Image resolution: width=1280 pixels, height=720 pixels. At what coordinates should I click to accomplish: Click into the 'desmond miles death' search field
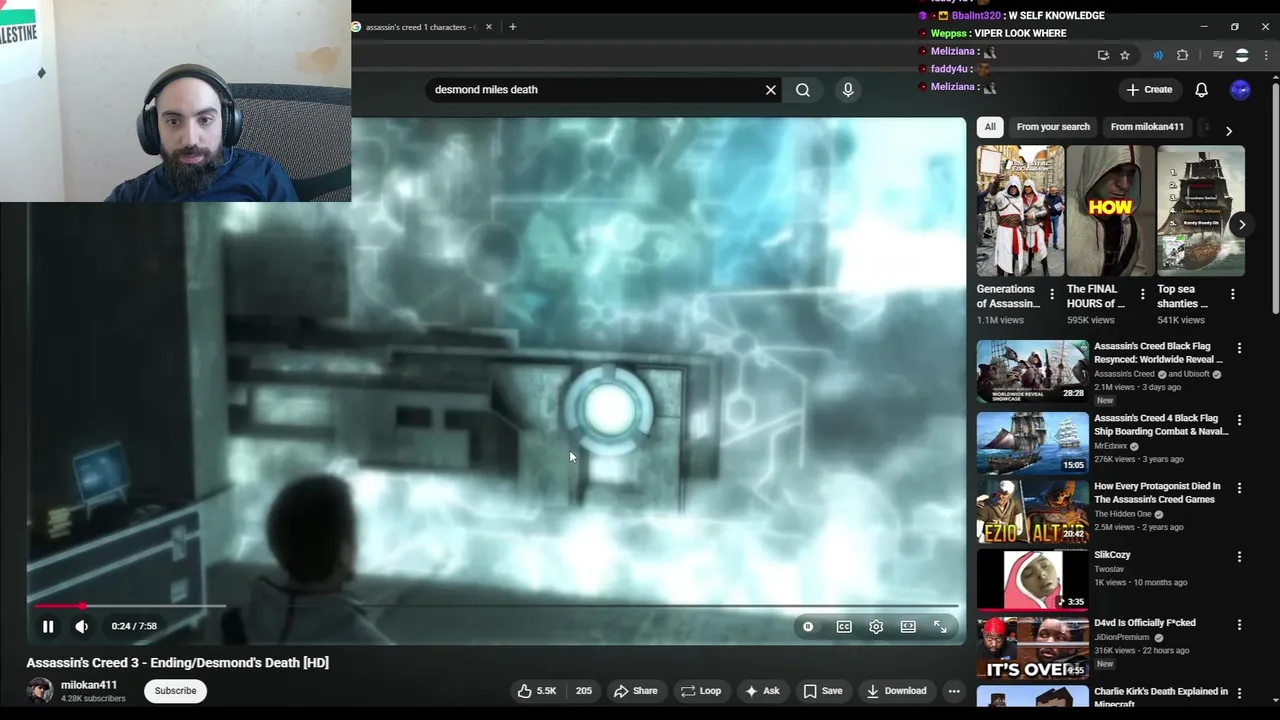pos(595,90)
